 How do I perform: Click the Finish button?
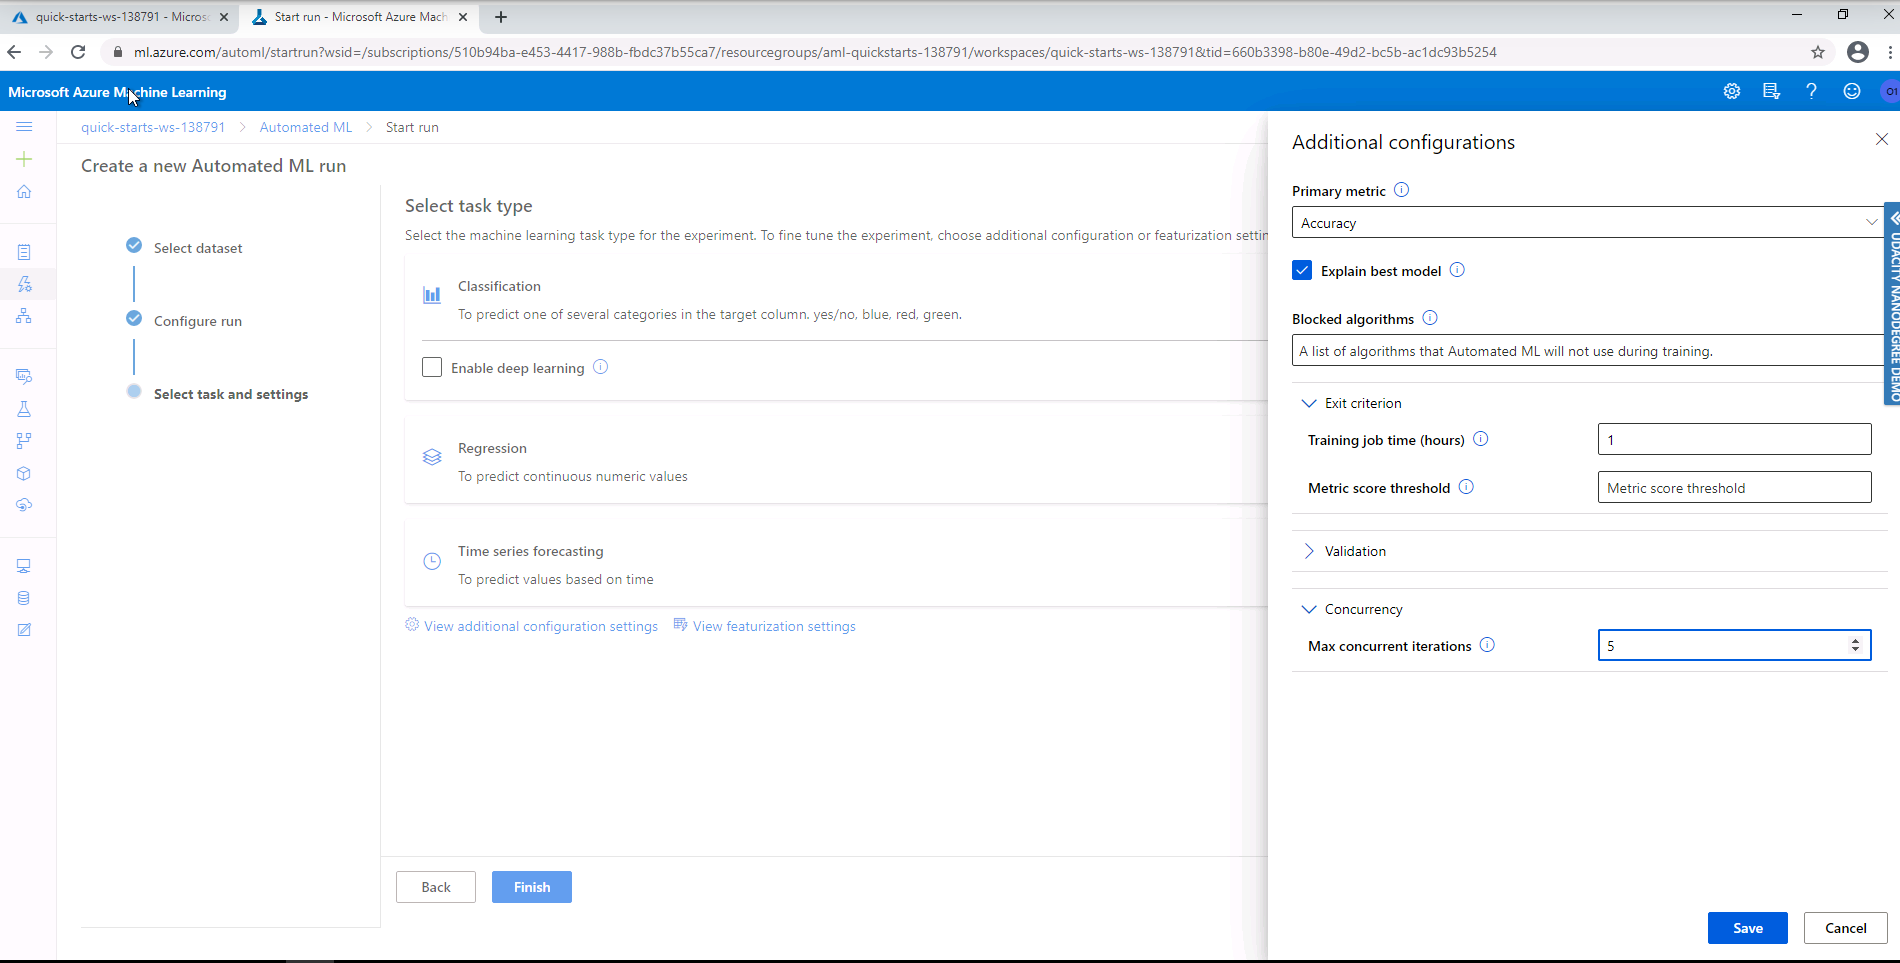(x=532, y=887)
